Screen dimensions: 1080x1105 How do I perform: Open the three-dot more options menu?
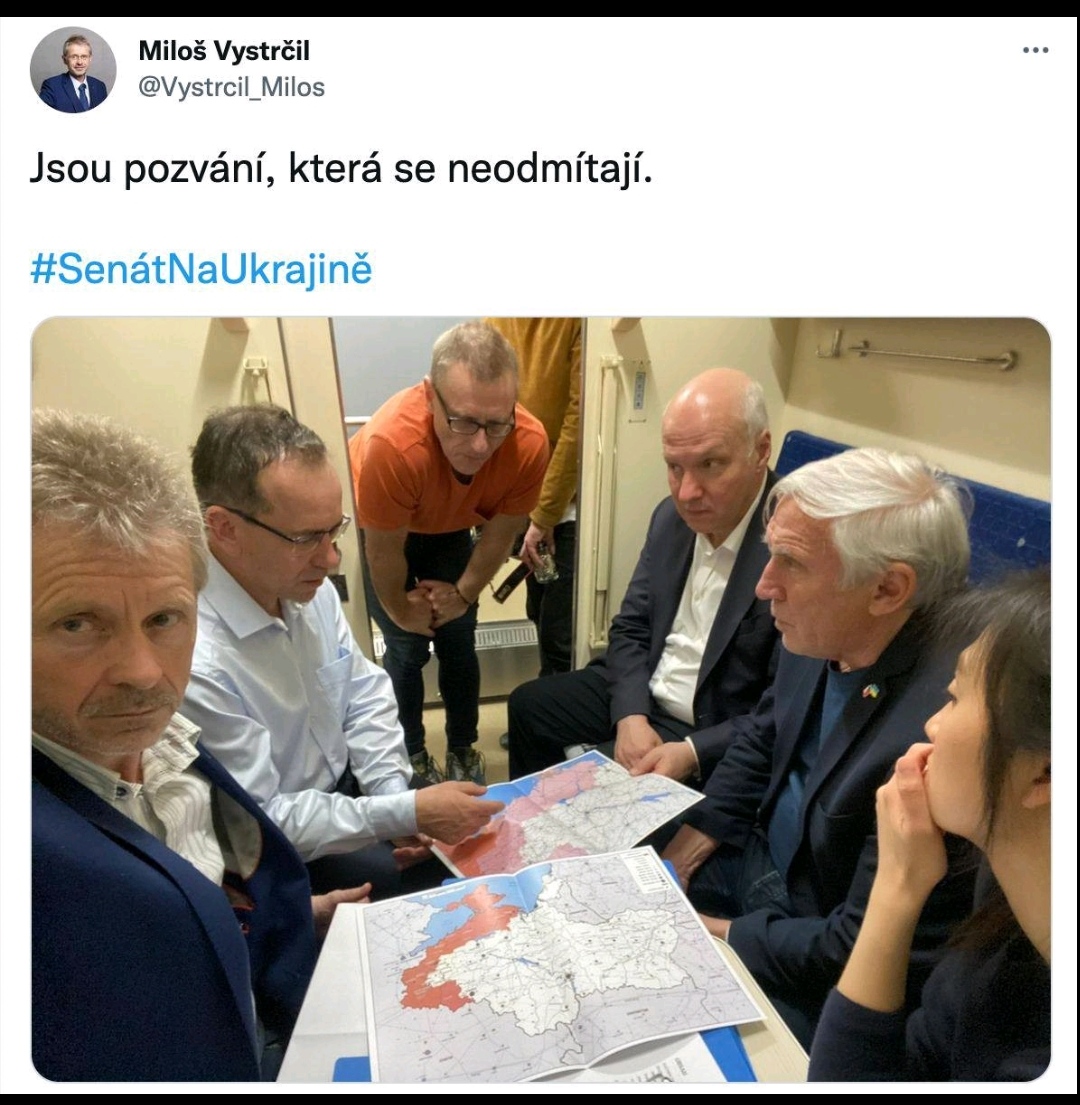(1035, 50)
